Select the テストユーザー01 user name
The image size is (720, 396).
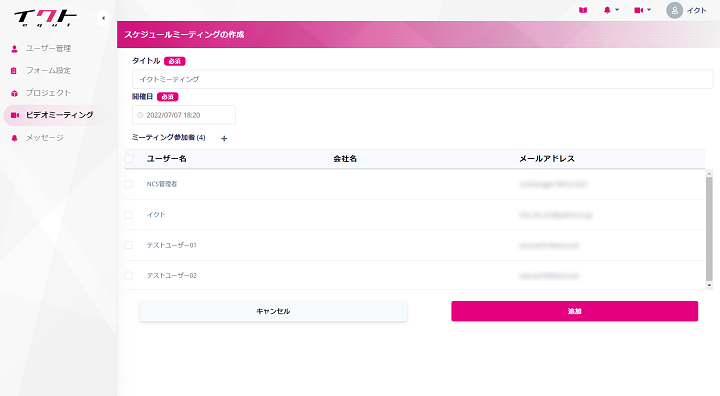coord(171,245)
